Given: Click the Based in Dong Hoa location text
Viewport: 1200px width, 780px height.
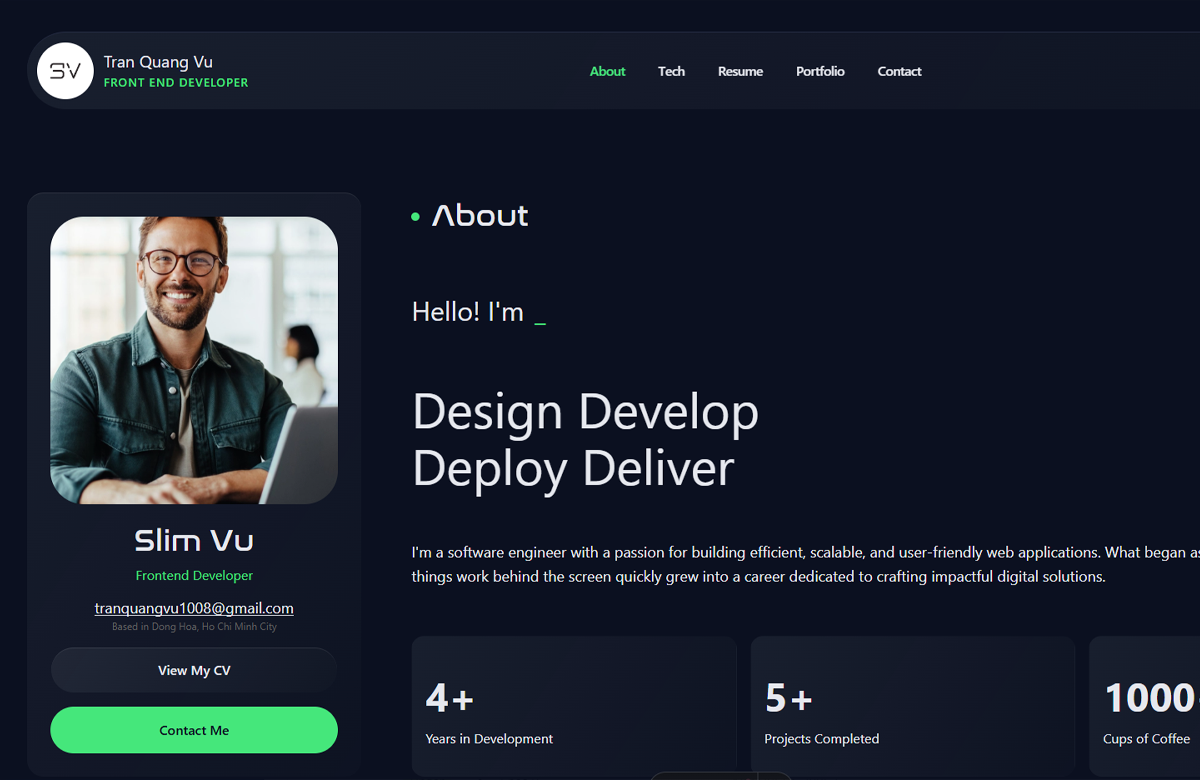Looking at the screenshot, I should click(x=194, y=627).
